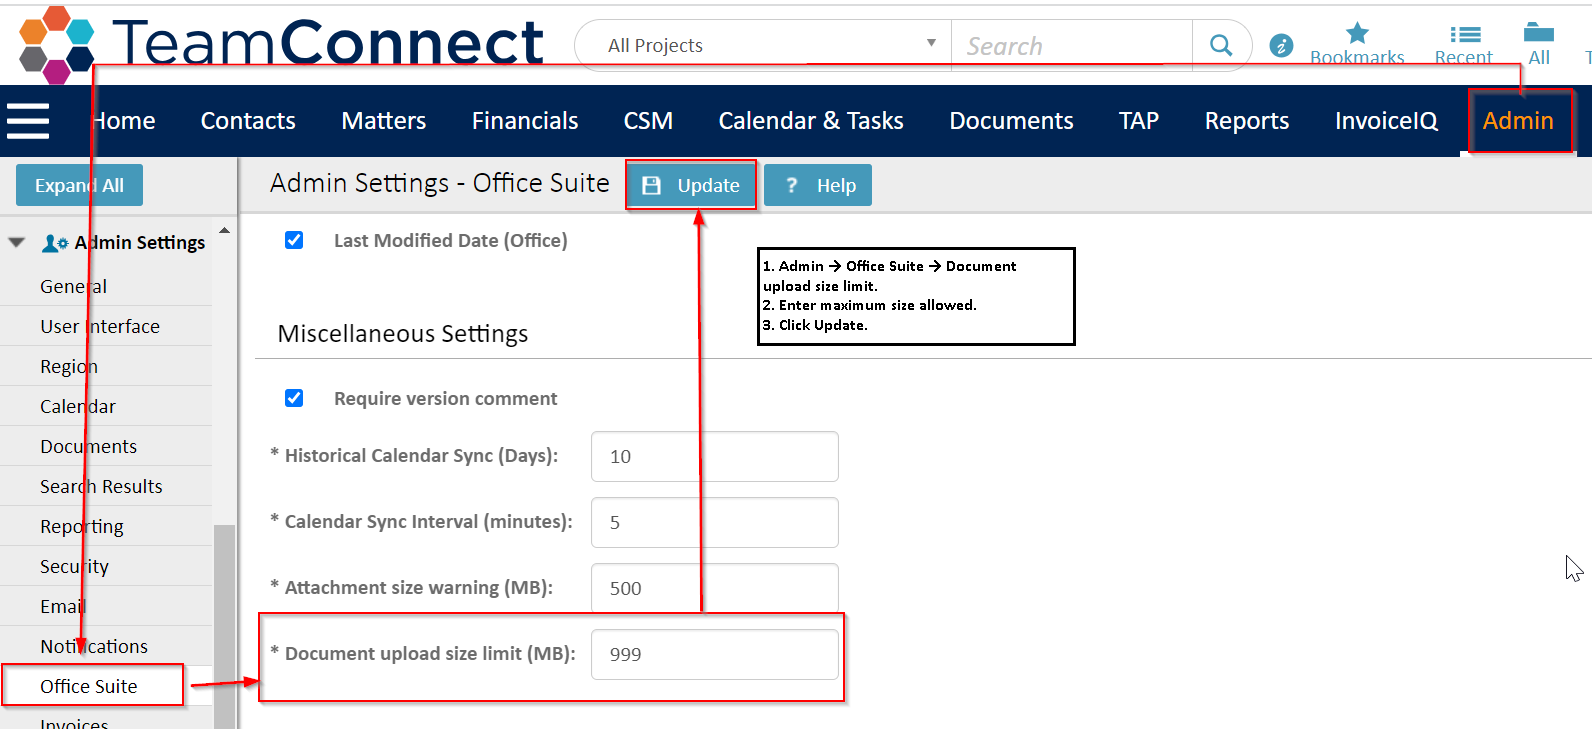Open the All Projects dropdown

point(763,45)
